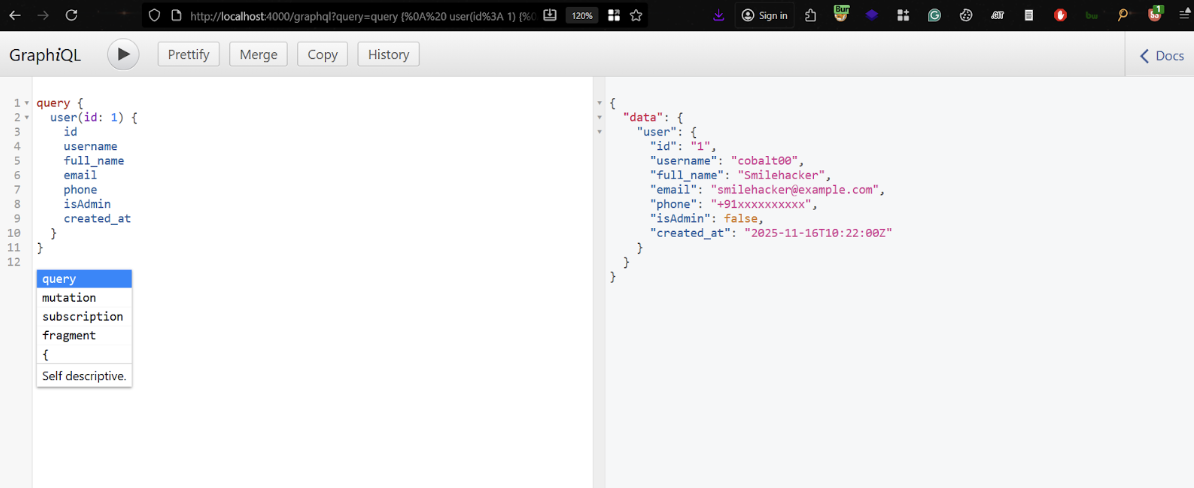1194x488 pixels.
Task: Collapse the "user" object in the result pane
Action: pyautogui.click(x=599, y=132)
